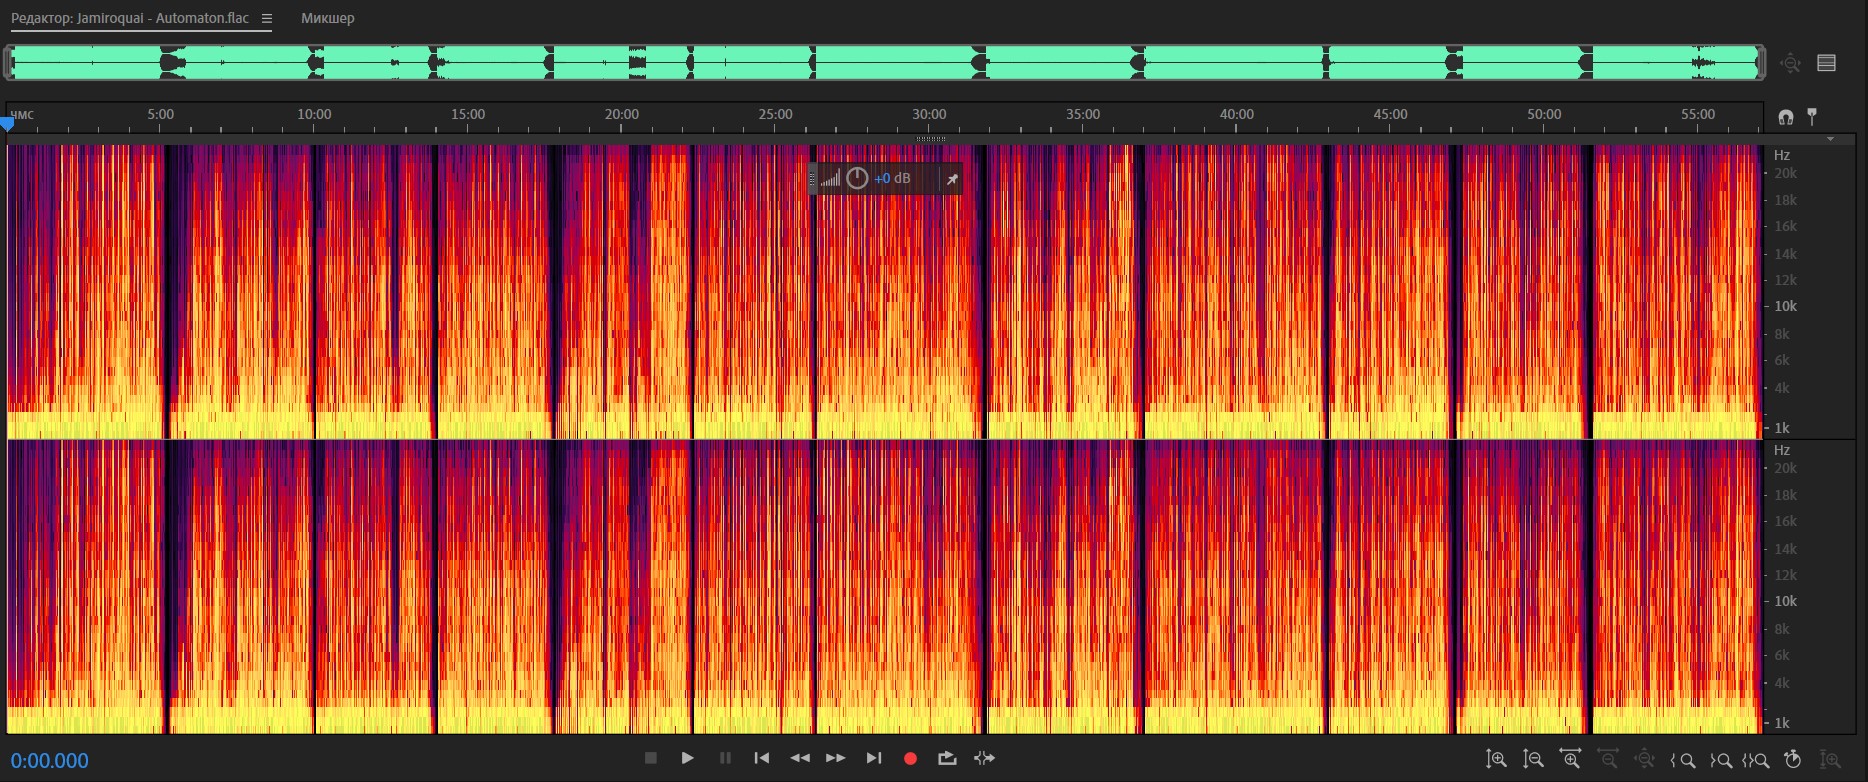Viewport: 1868px width, 782px height.
Task: Click the Fast Forward button
Action: click(x=836, y=759)
